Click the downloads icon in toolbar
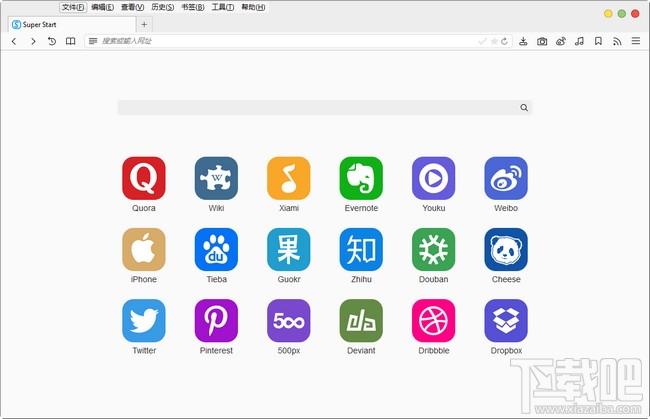 (x=523, y=41)
